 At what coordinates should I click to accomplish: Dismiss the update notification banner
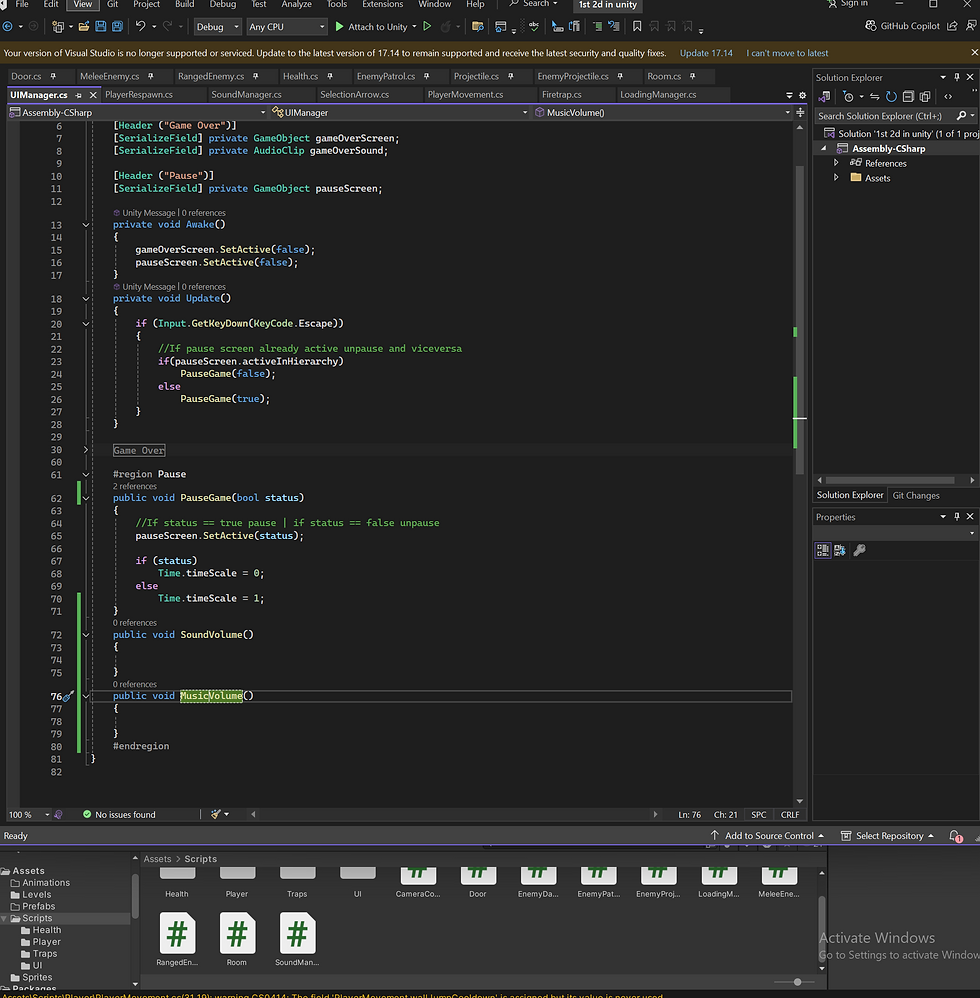click(x=974, y=52)
